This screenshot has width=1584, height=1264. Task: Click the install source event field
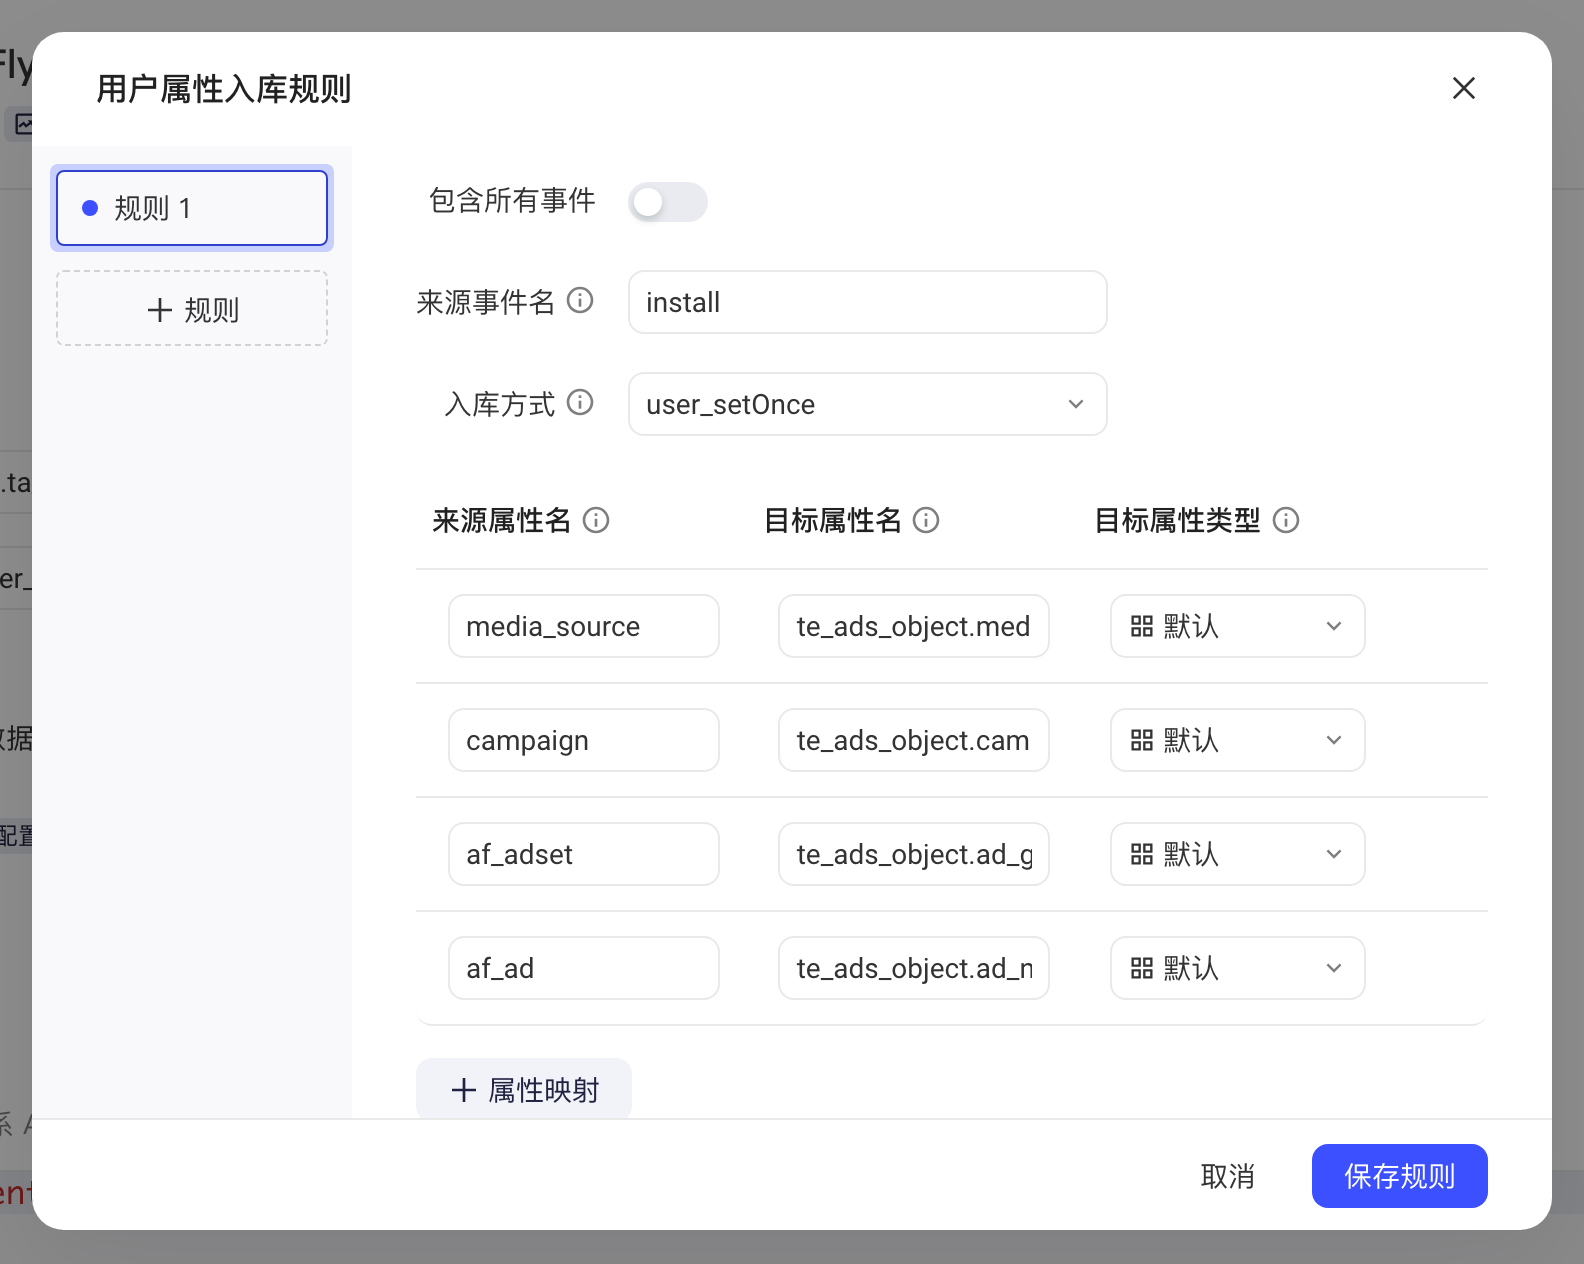(x=868, y=302)
